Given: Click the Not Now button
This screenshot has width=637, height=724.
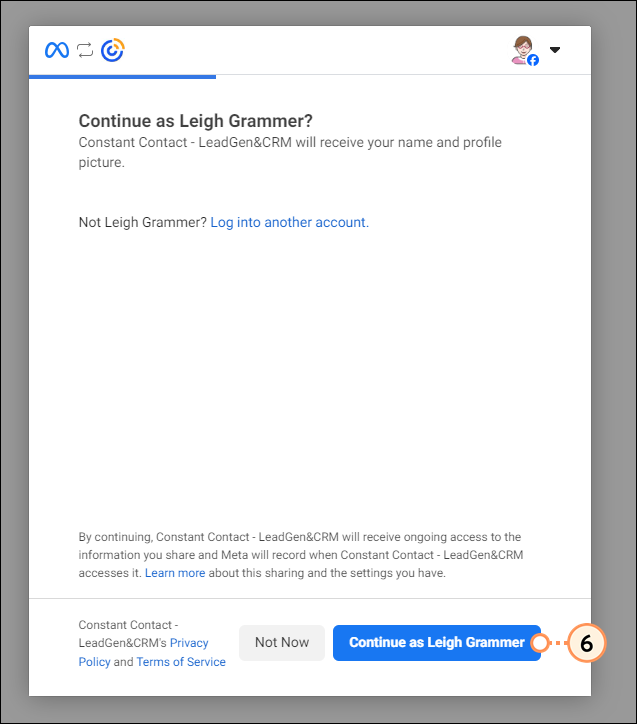Looking at the screenshot, I should click(x=282, y=643).
